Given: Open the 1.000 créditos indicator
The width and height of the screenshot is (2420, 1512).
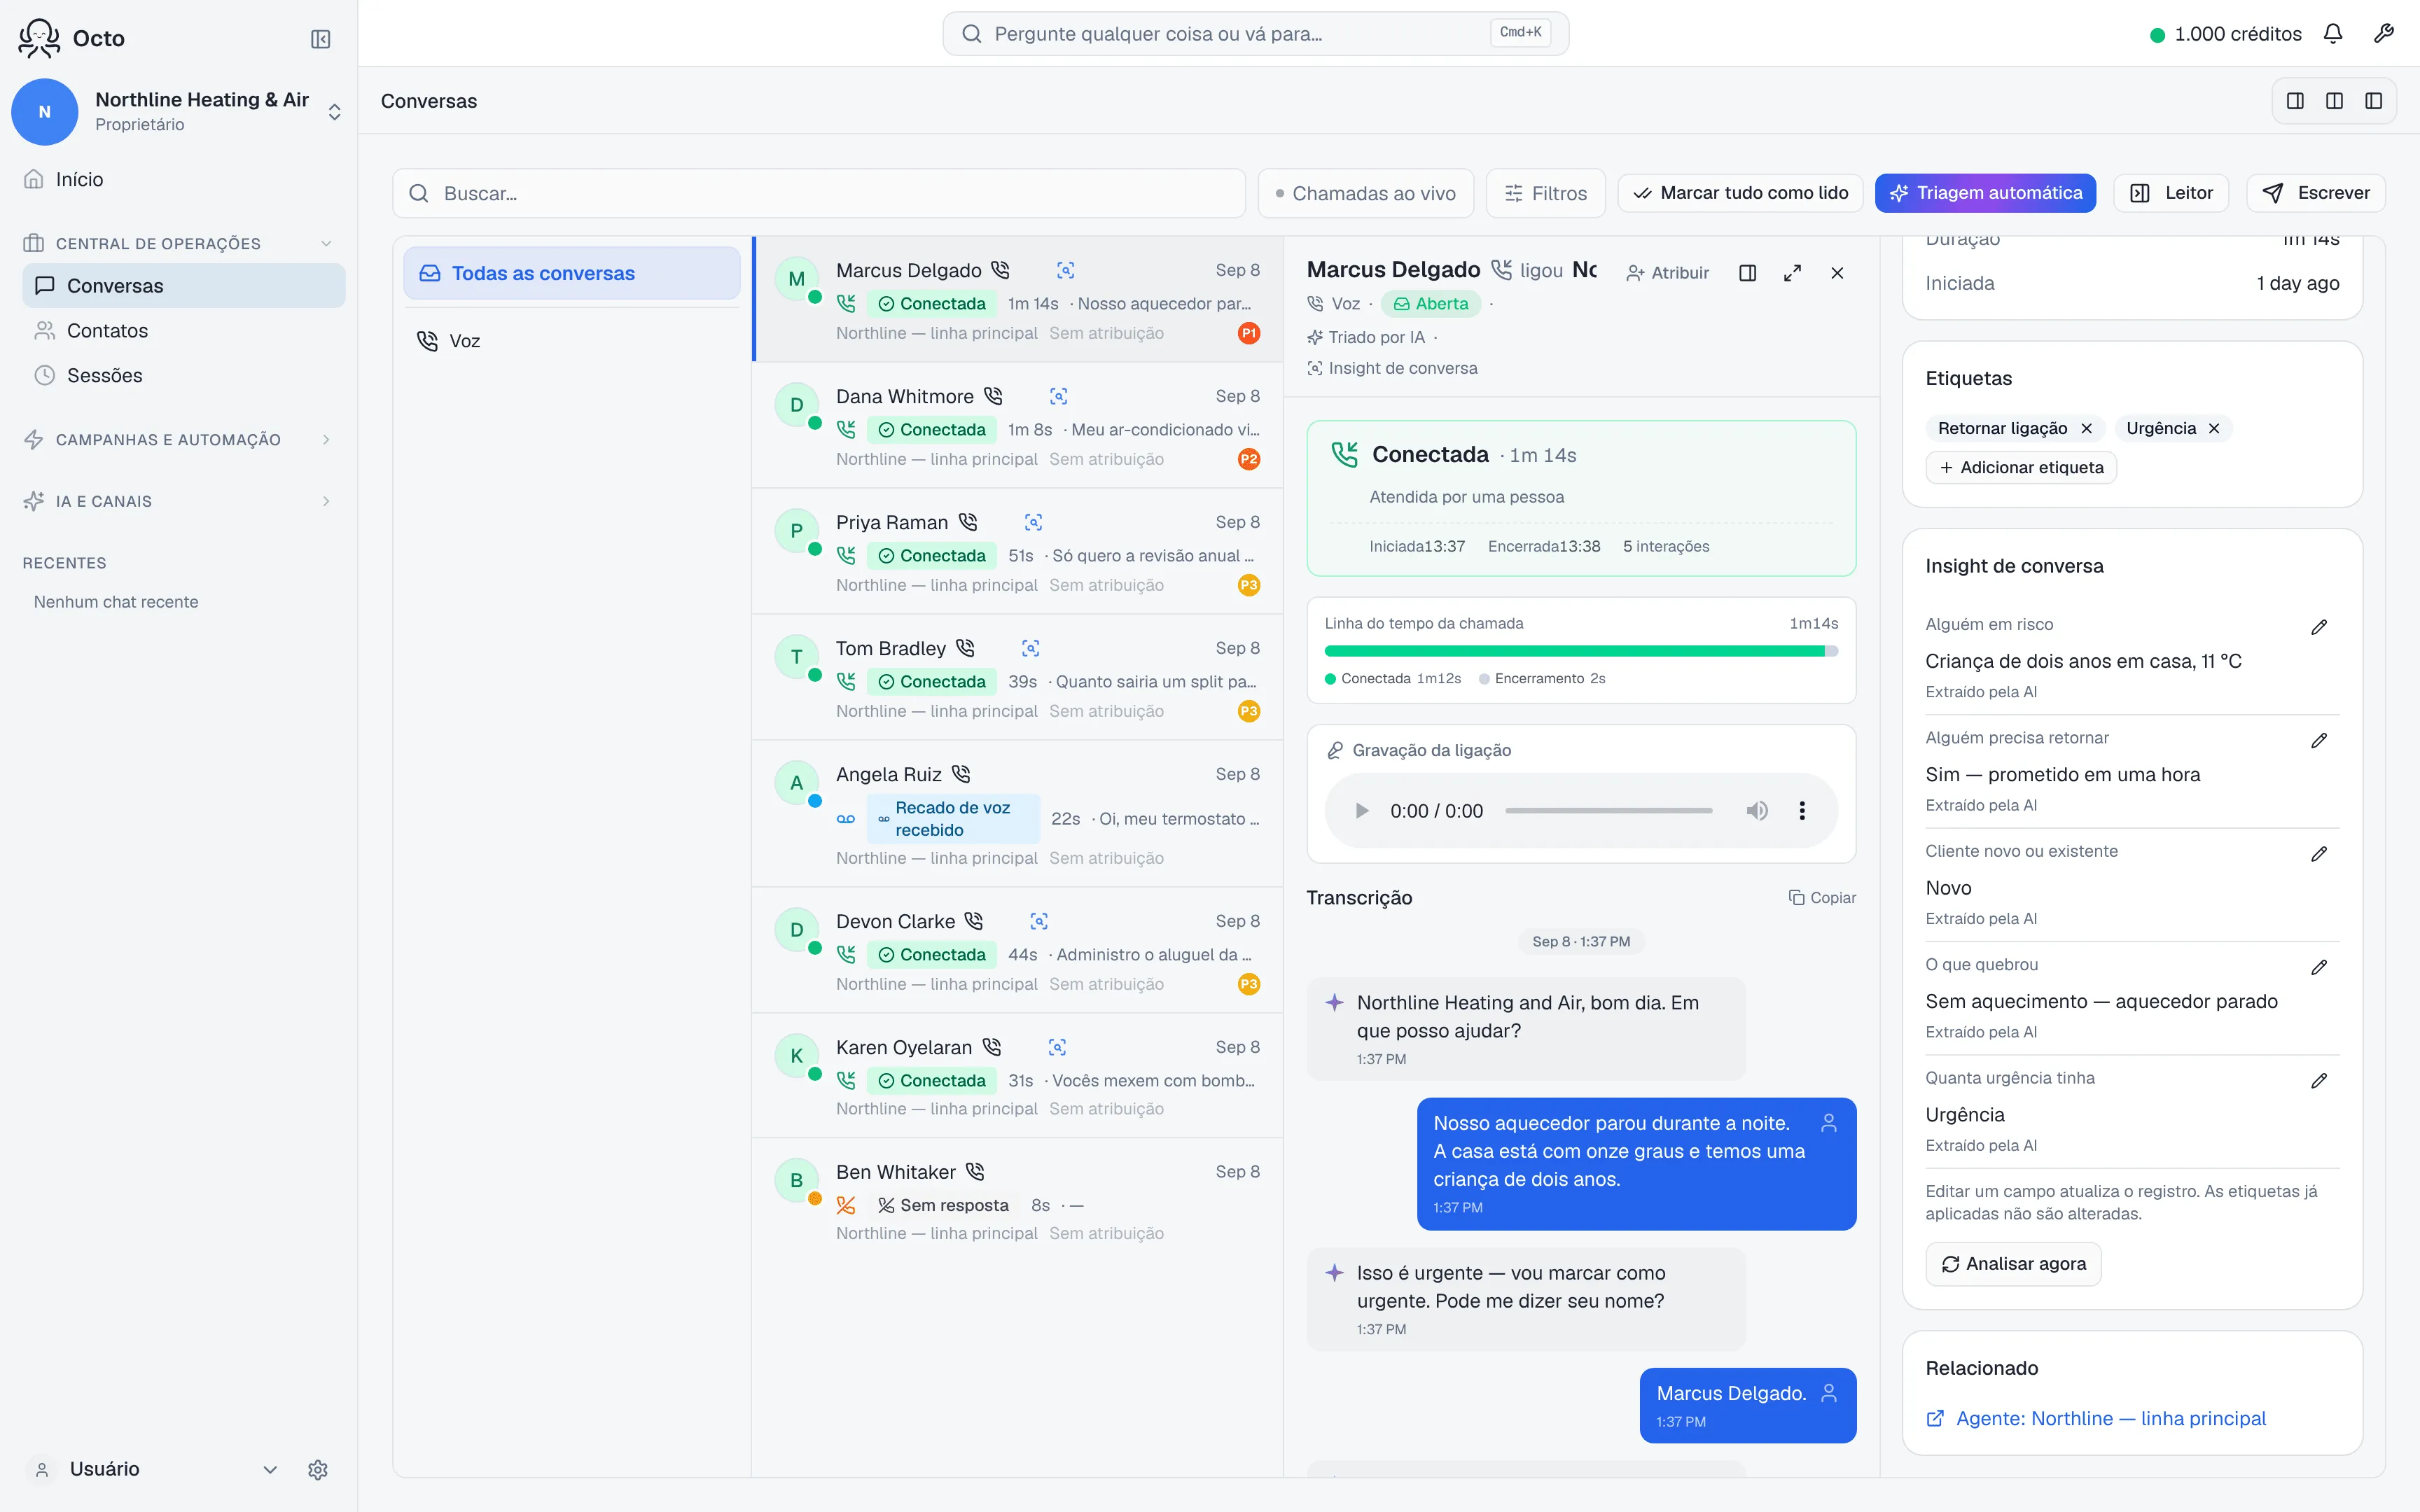Looking at the screenshot, I should (2225, 34).
